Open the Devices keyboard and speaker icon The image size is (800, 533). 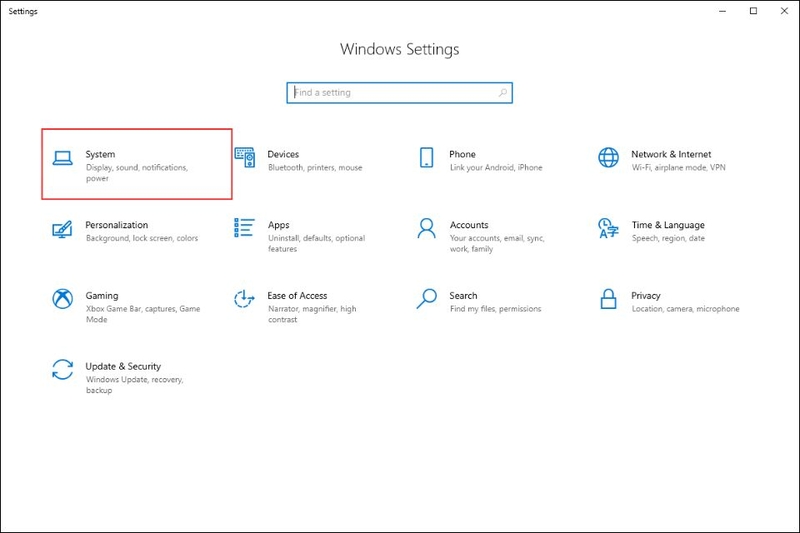[x=245, y=158]
